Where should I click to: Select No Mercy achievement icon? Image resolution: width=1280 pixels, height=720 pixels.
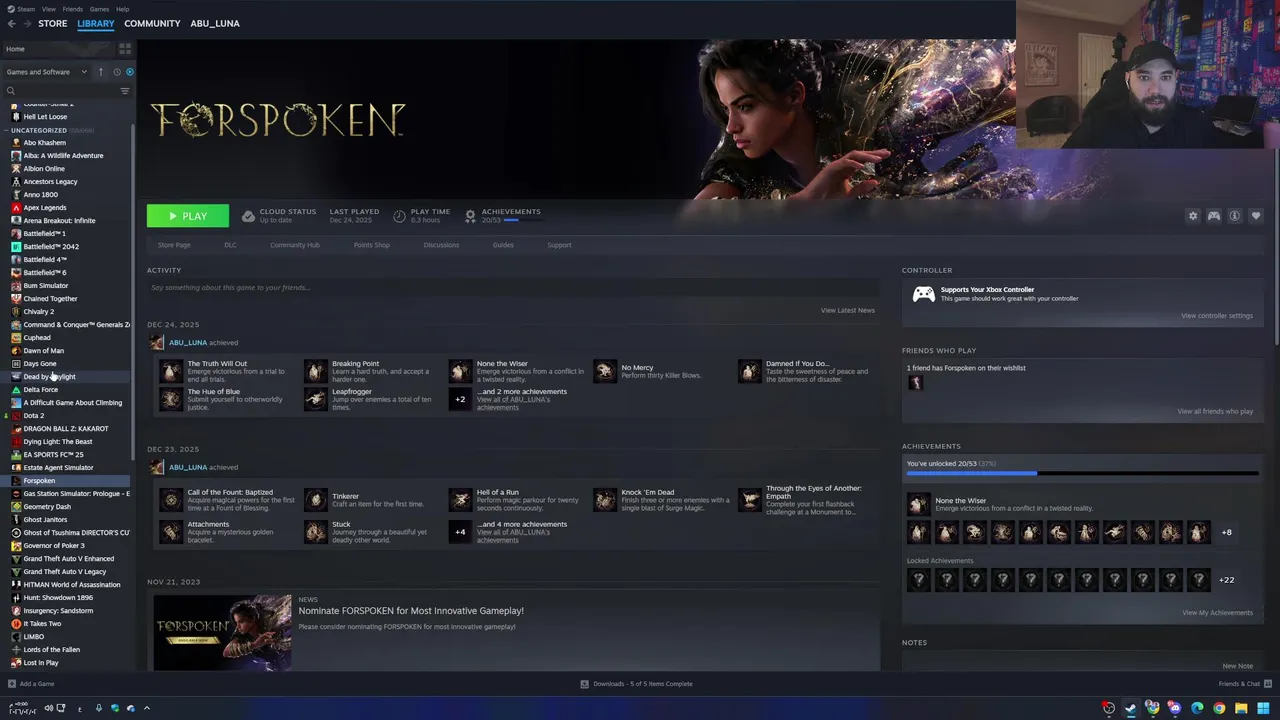(x=604, y=371)
